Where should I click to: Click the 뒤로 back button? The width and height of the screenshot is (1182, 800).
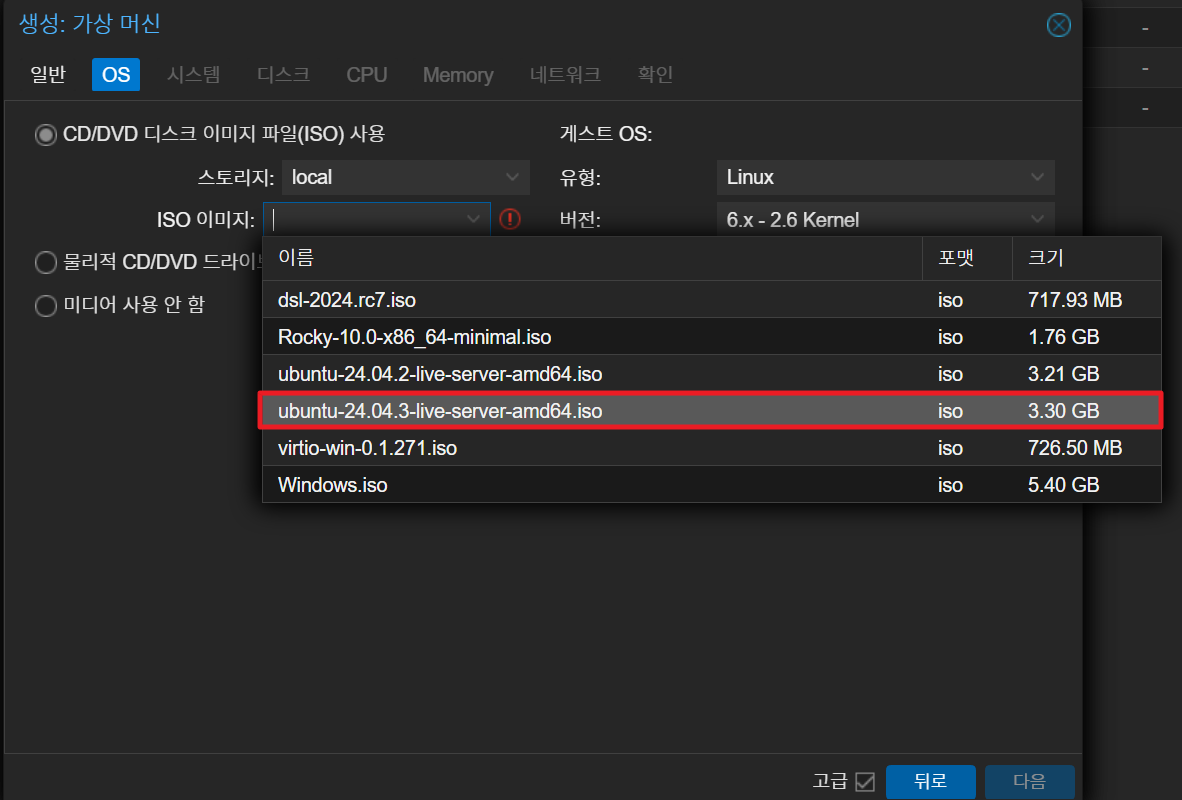click(930, 781)
